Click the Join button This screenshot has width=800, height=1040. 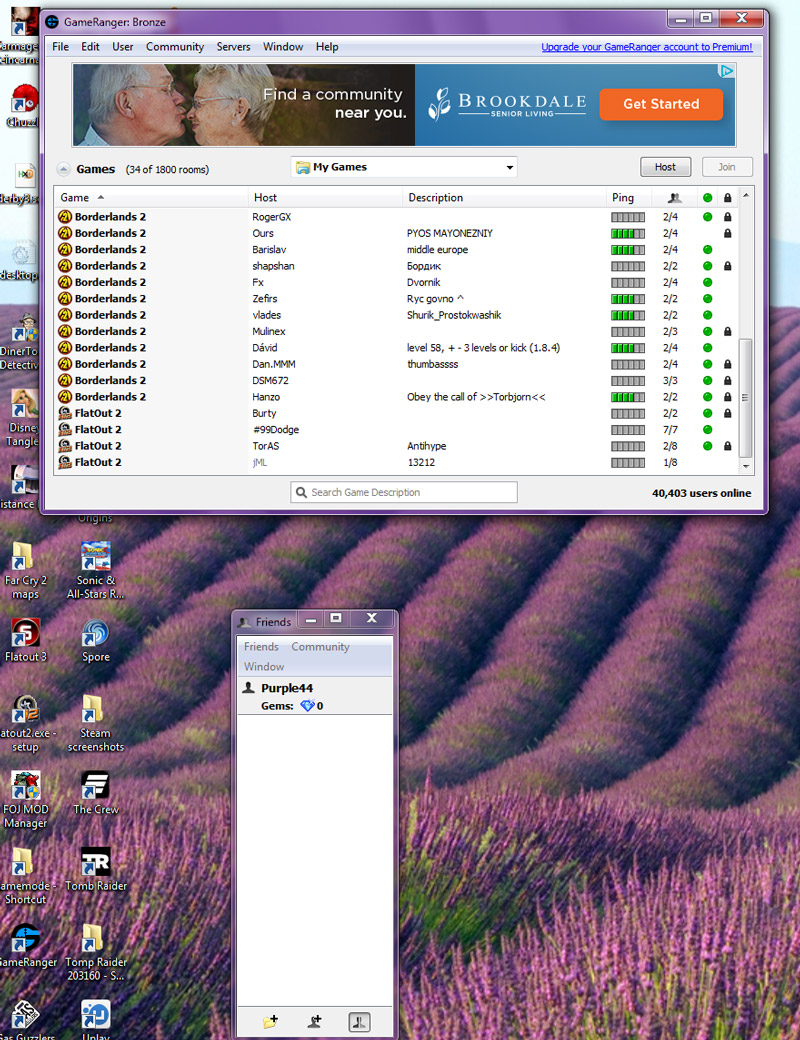[727, 167]
